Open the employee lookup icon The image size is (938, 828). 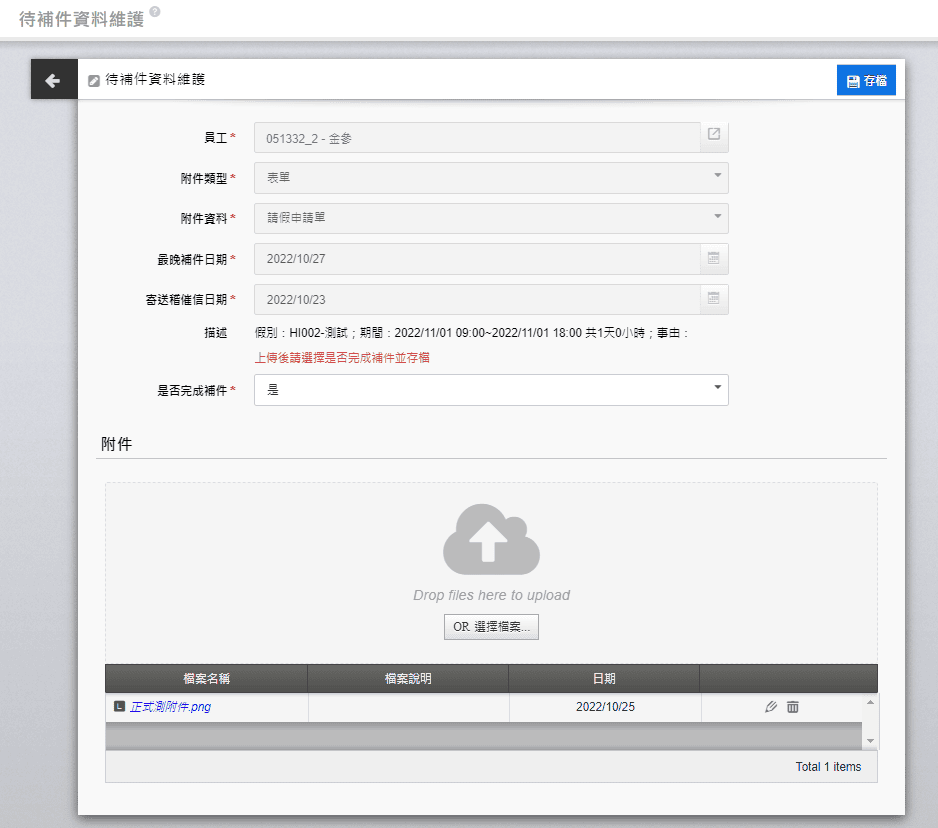click(714, 135)
